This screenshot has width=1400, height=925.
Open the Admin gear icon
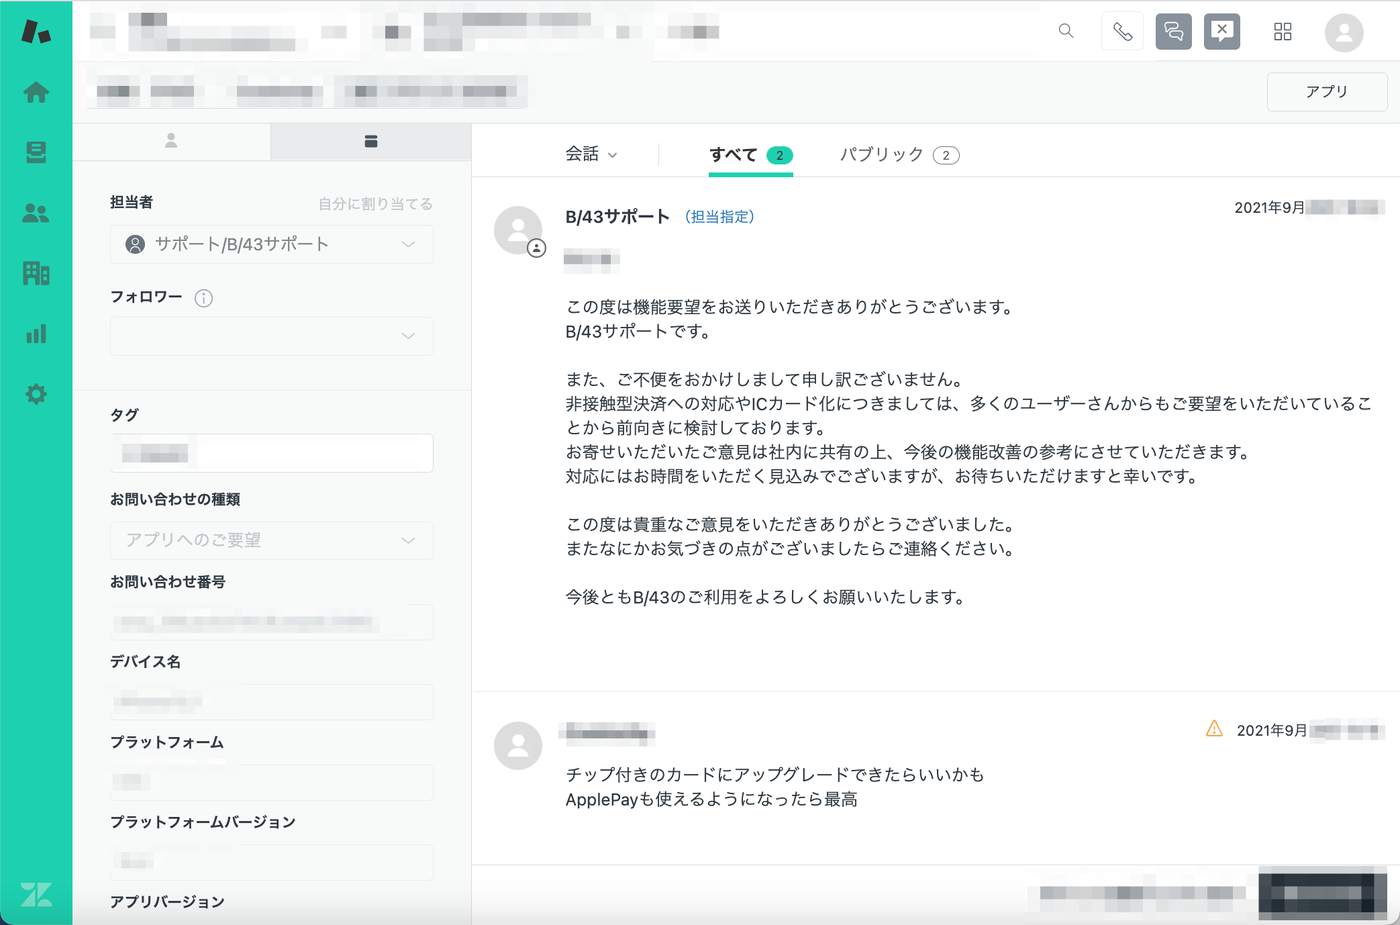coord(36,394)
